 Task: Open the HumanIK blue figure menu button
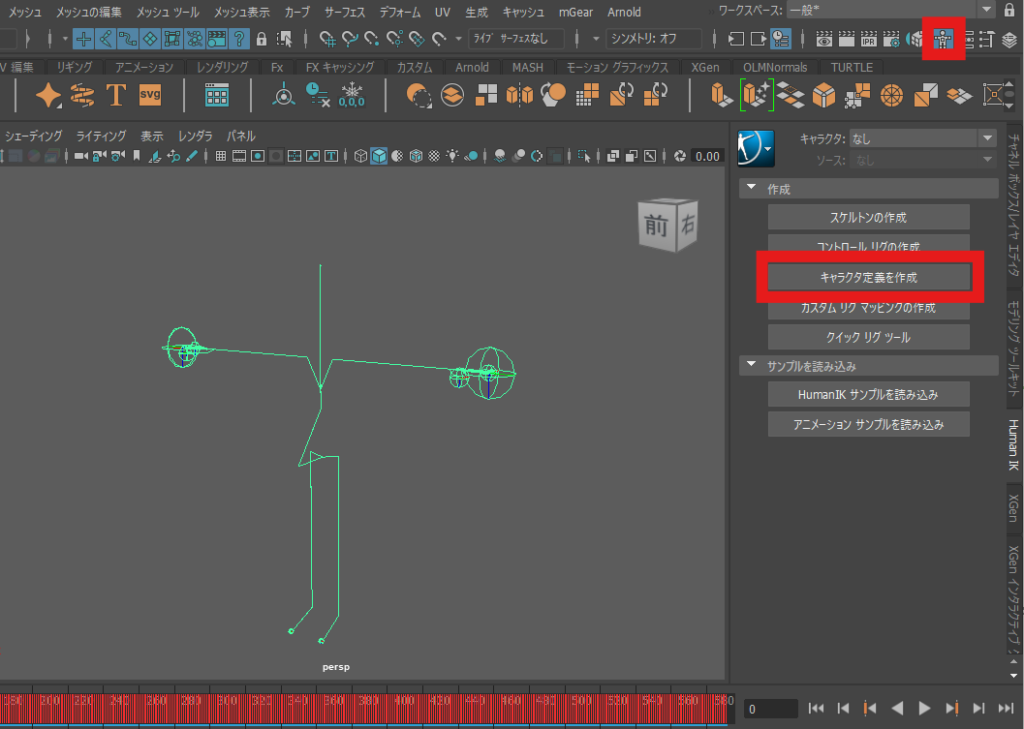tap(756, 148)
